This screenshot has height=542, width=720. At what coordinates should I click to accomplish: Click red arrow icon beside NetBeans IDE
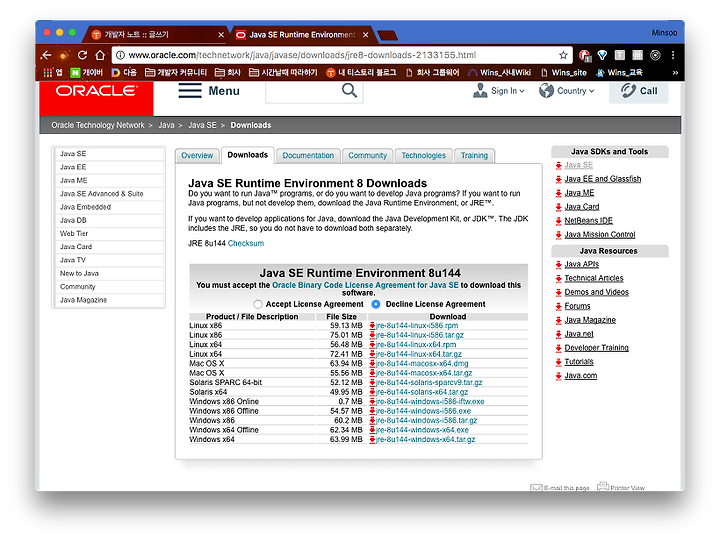558,221
